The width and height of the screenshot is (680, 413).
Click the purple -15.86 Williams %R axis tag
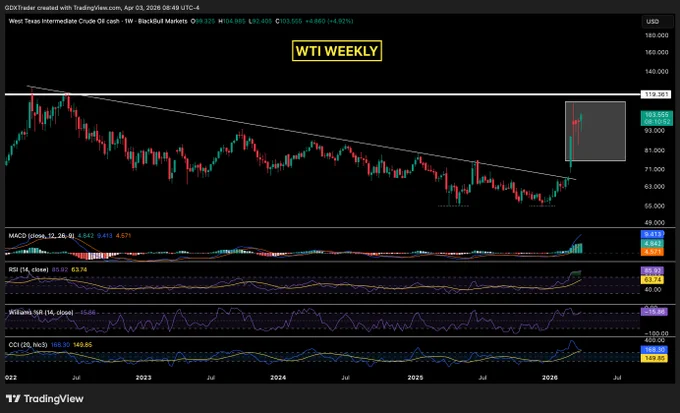(x=654, y=311)
